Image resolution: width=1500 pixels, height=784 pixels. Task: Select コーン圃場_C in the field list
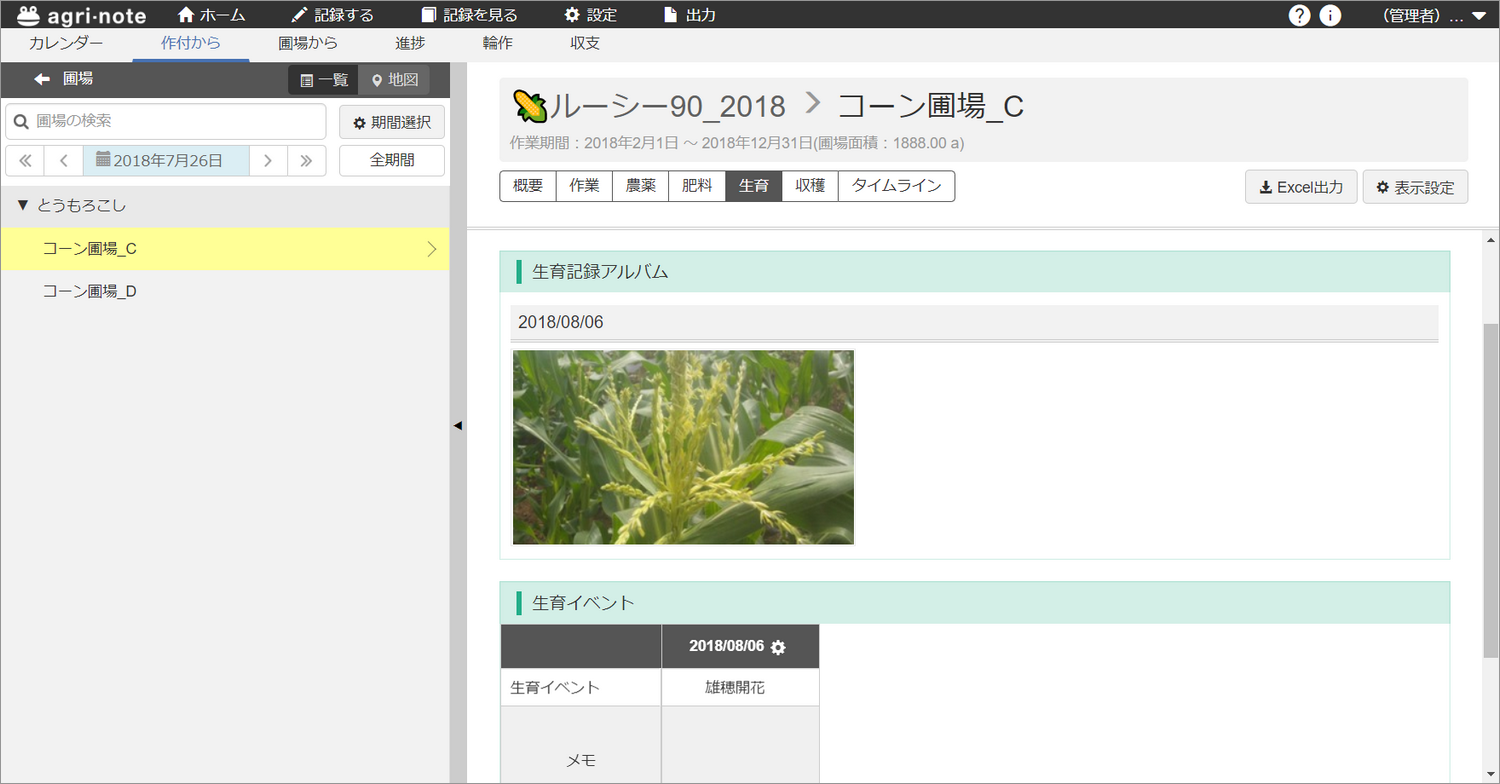(224, 249)
